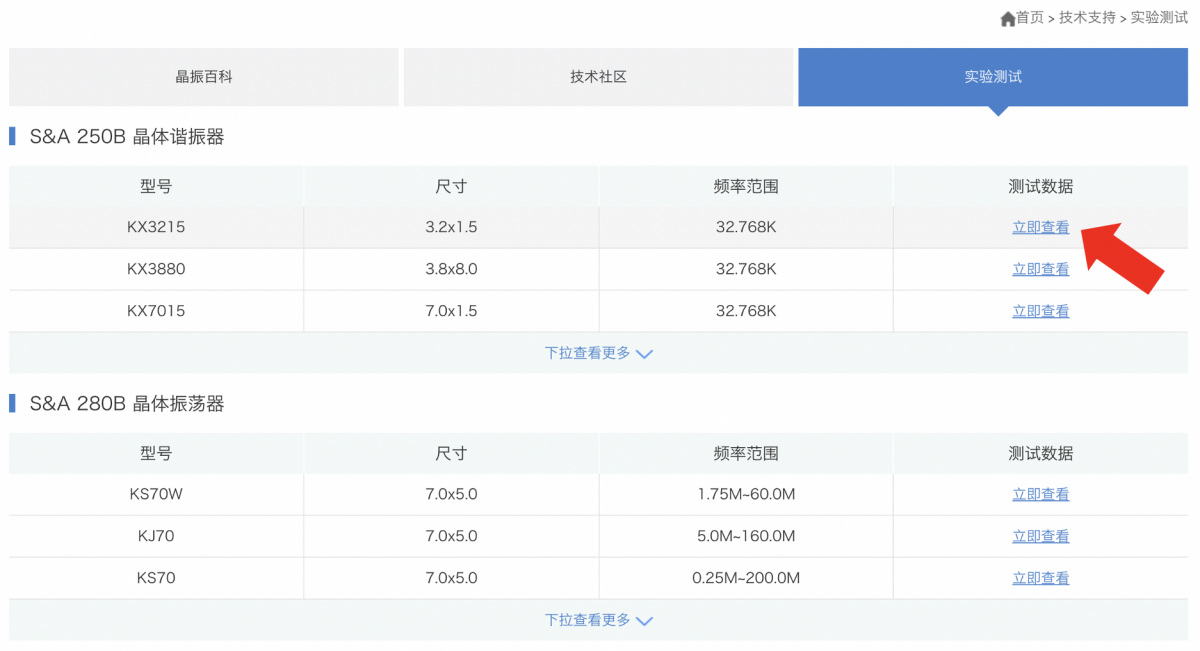Open 立即查看 link for KX3215

click(1040, 227)
